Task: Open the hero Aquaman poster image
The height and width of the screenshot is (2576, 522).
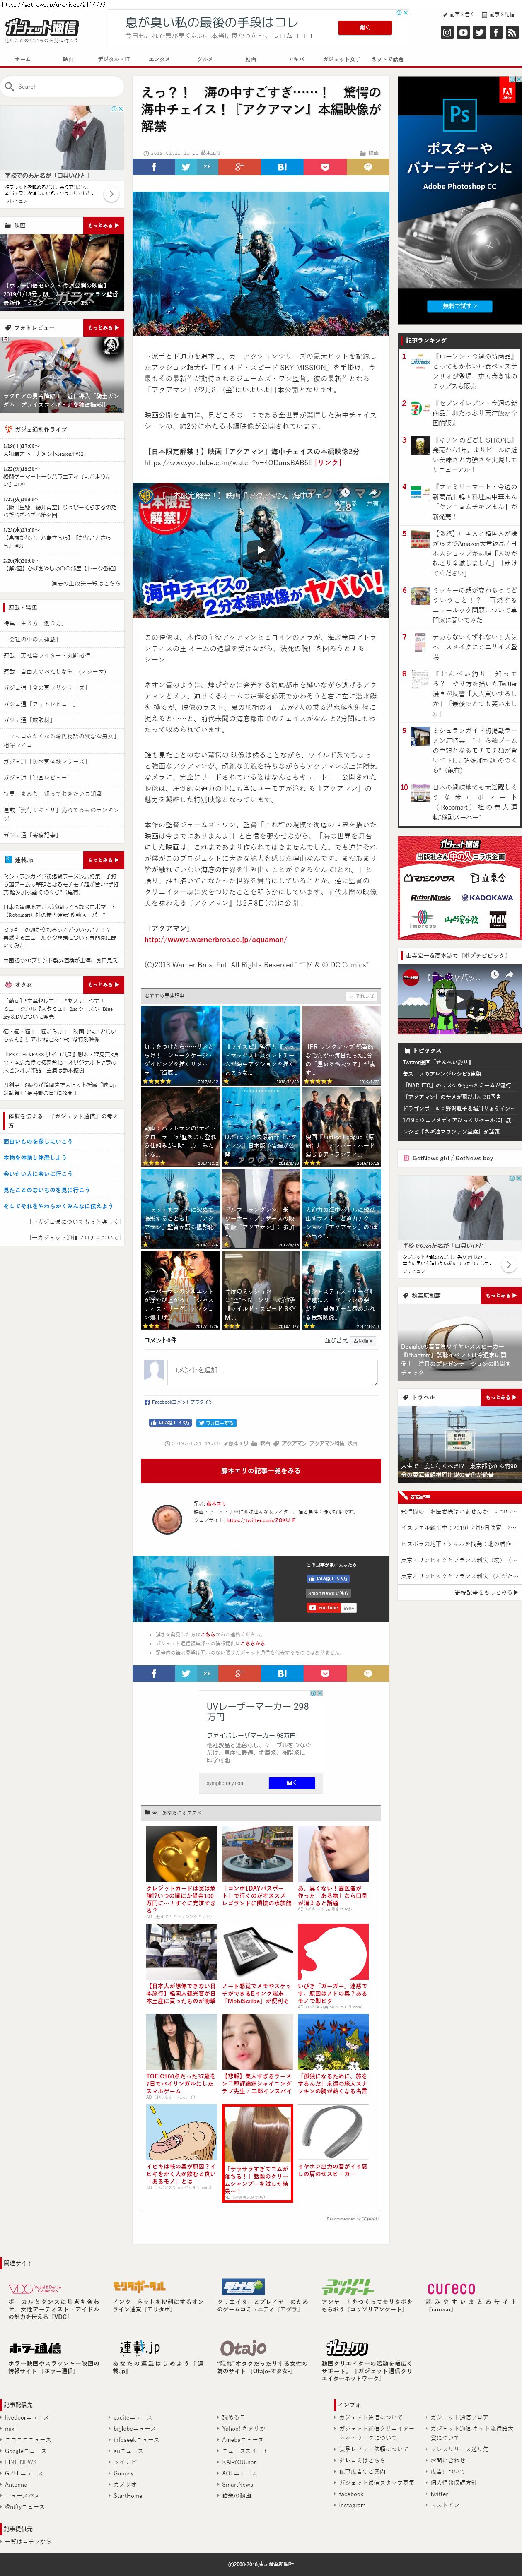Action: pyautogui.click(x=260, y=264)
